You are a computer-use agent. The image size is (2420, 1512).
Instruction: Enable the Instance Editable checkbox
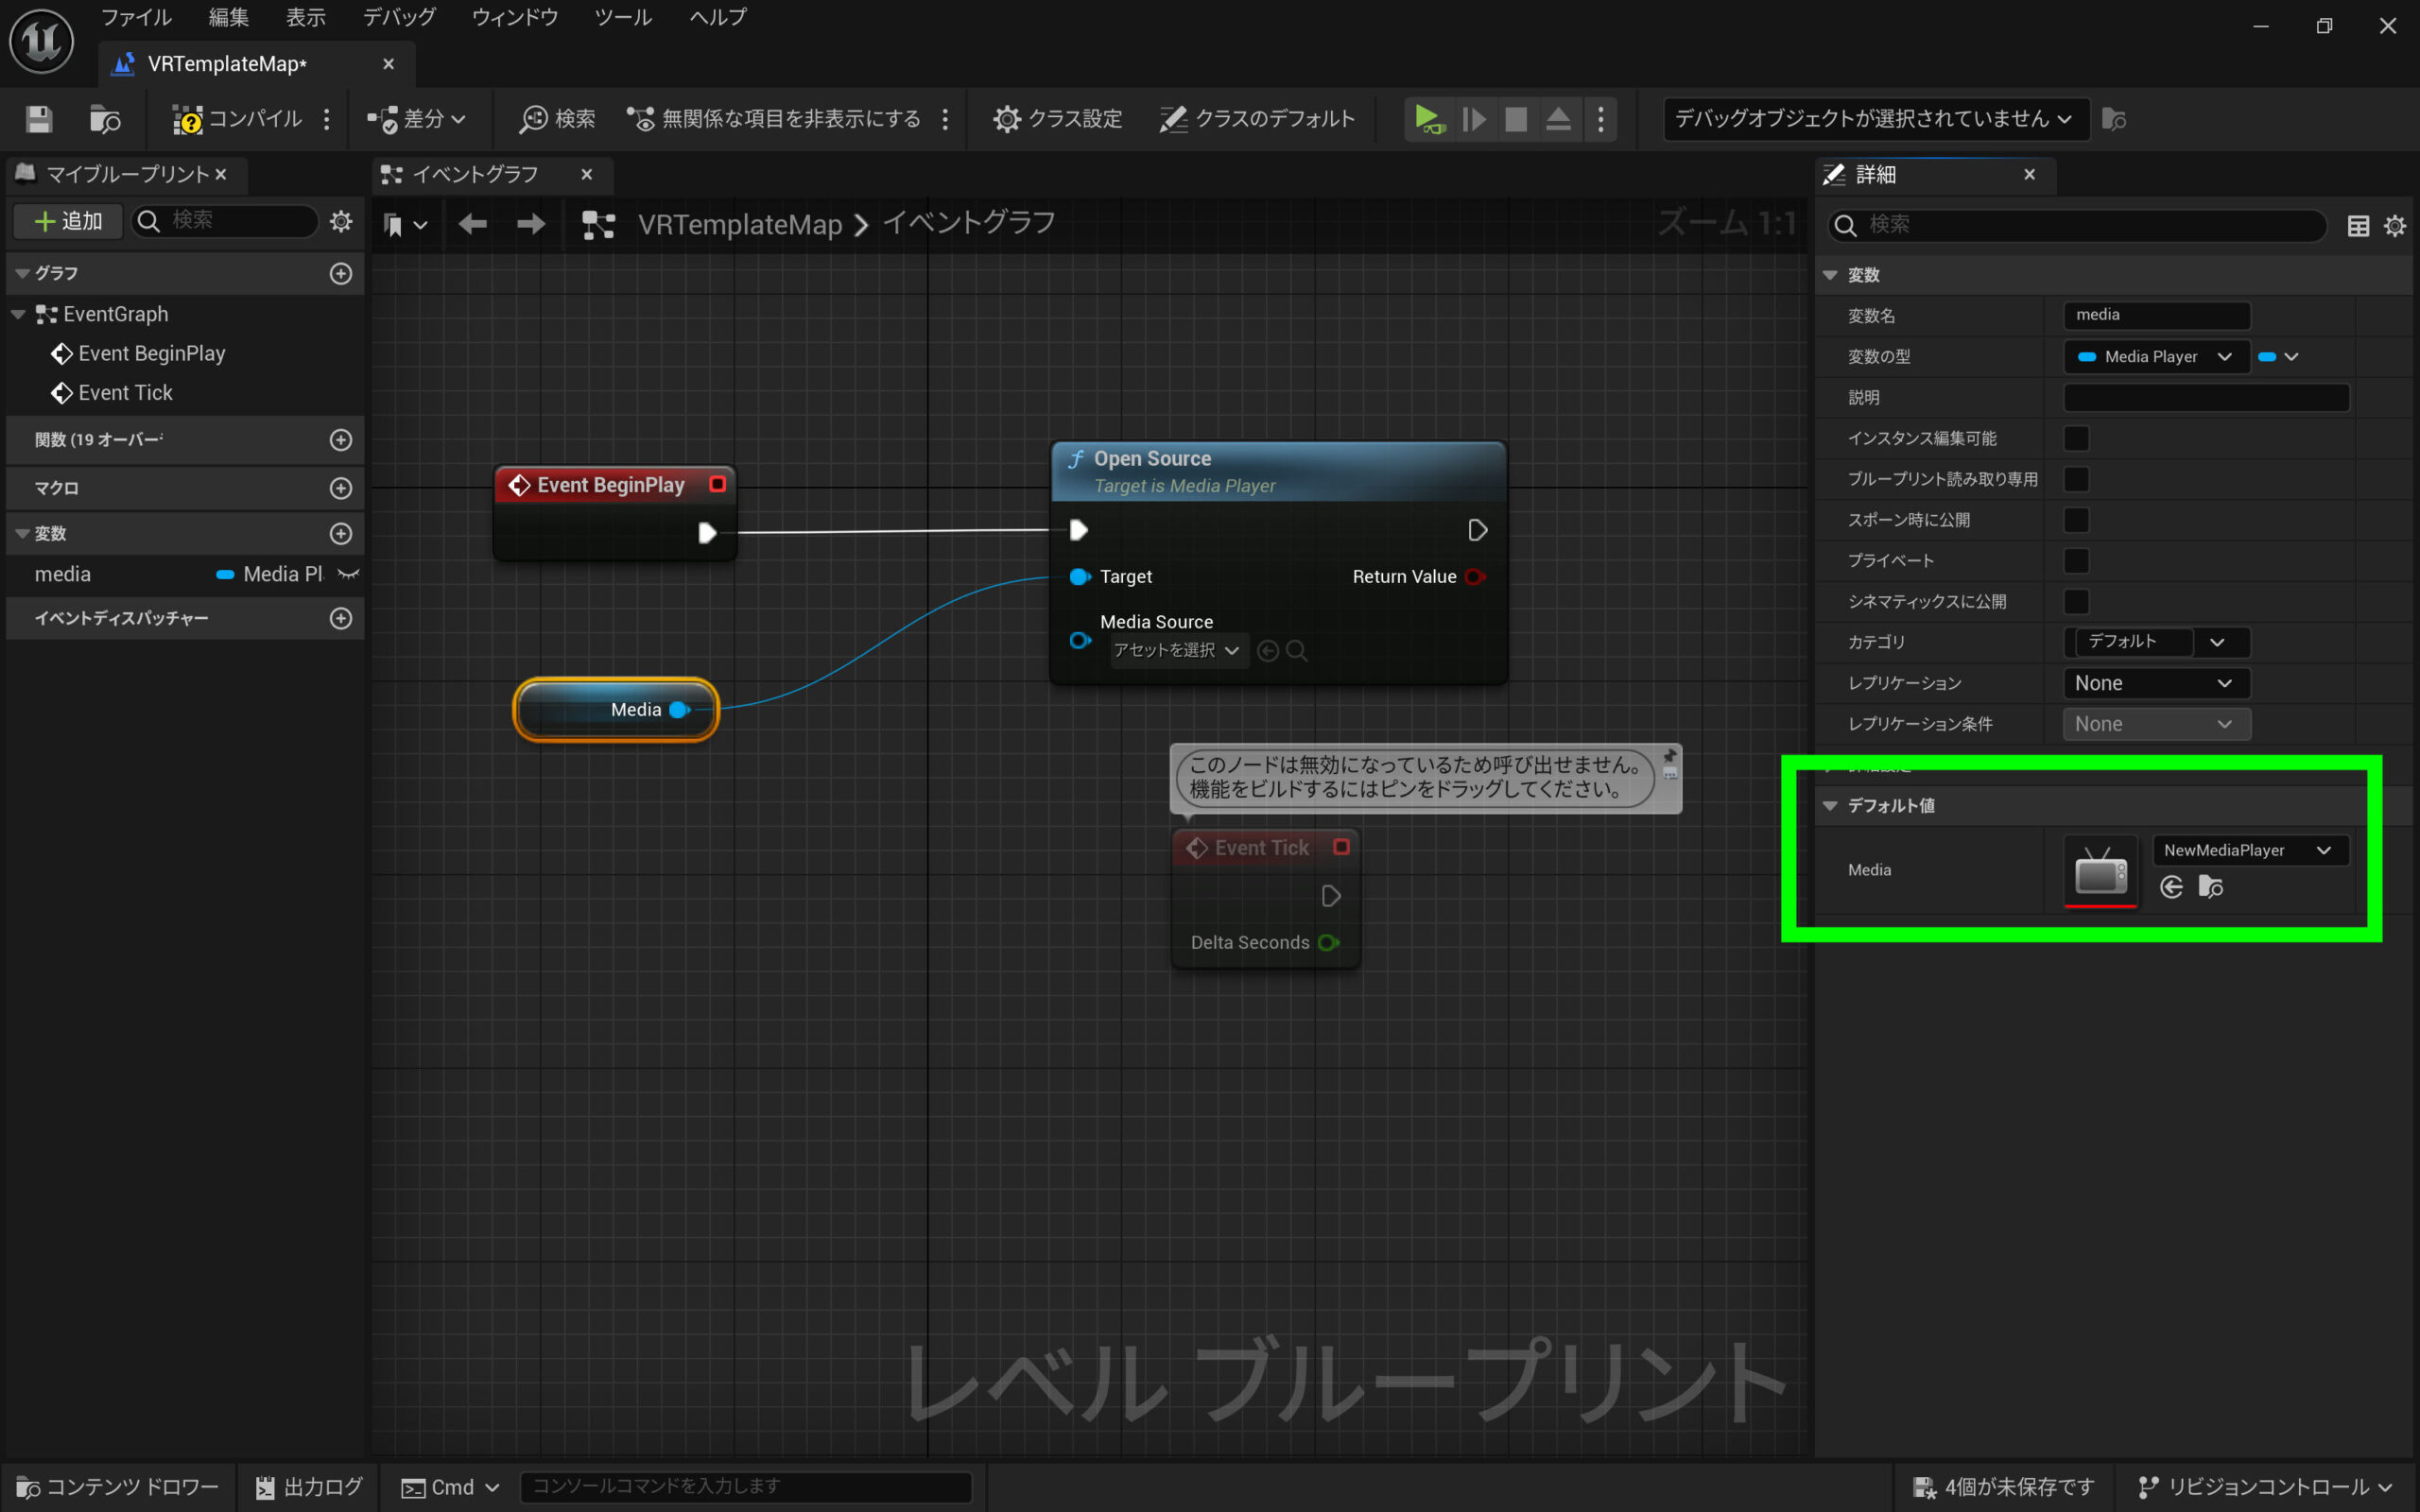point(2077,438)
